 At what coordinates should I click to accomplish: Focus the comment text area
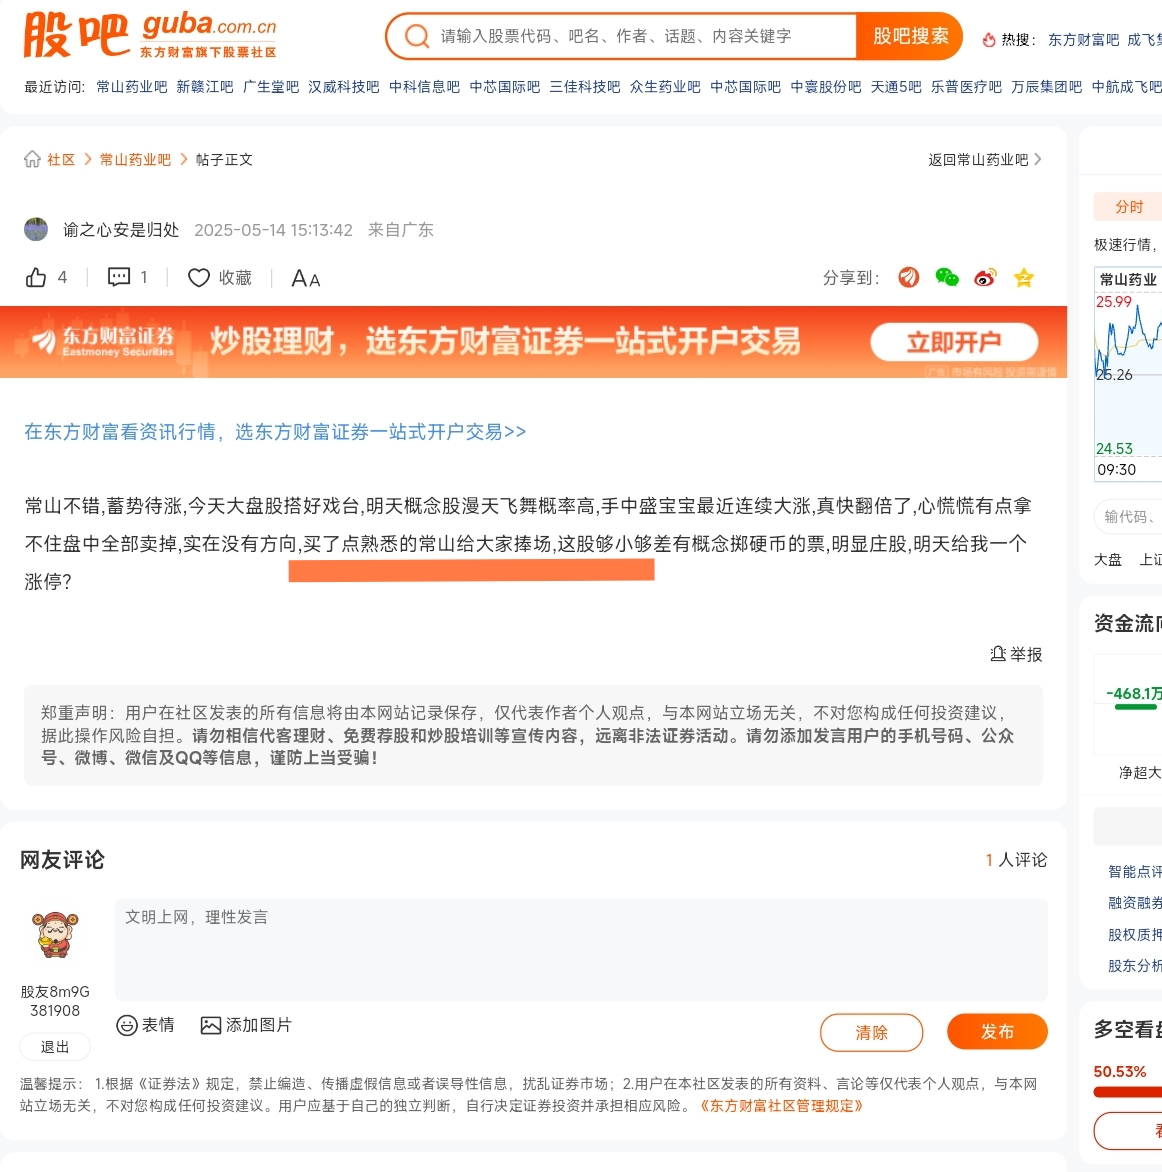pyautogui.click(x=581, y=949)
